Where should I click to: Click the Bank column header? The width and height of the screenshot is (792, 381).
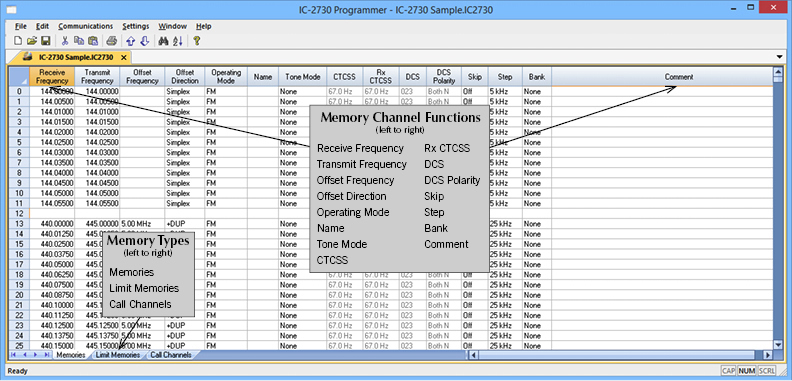(537, 77)
